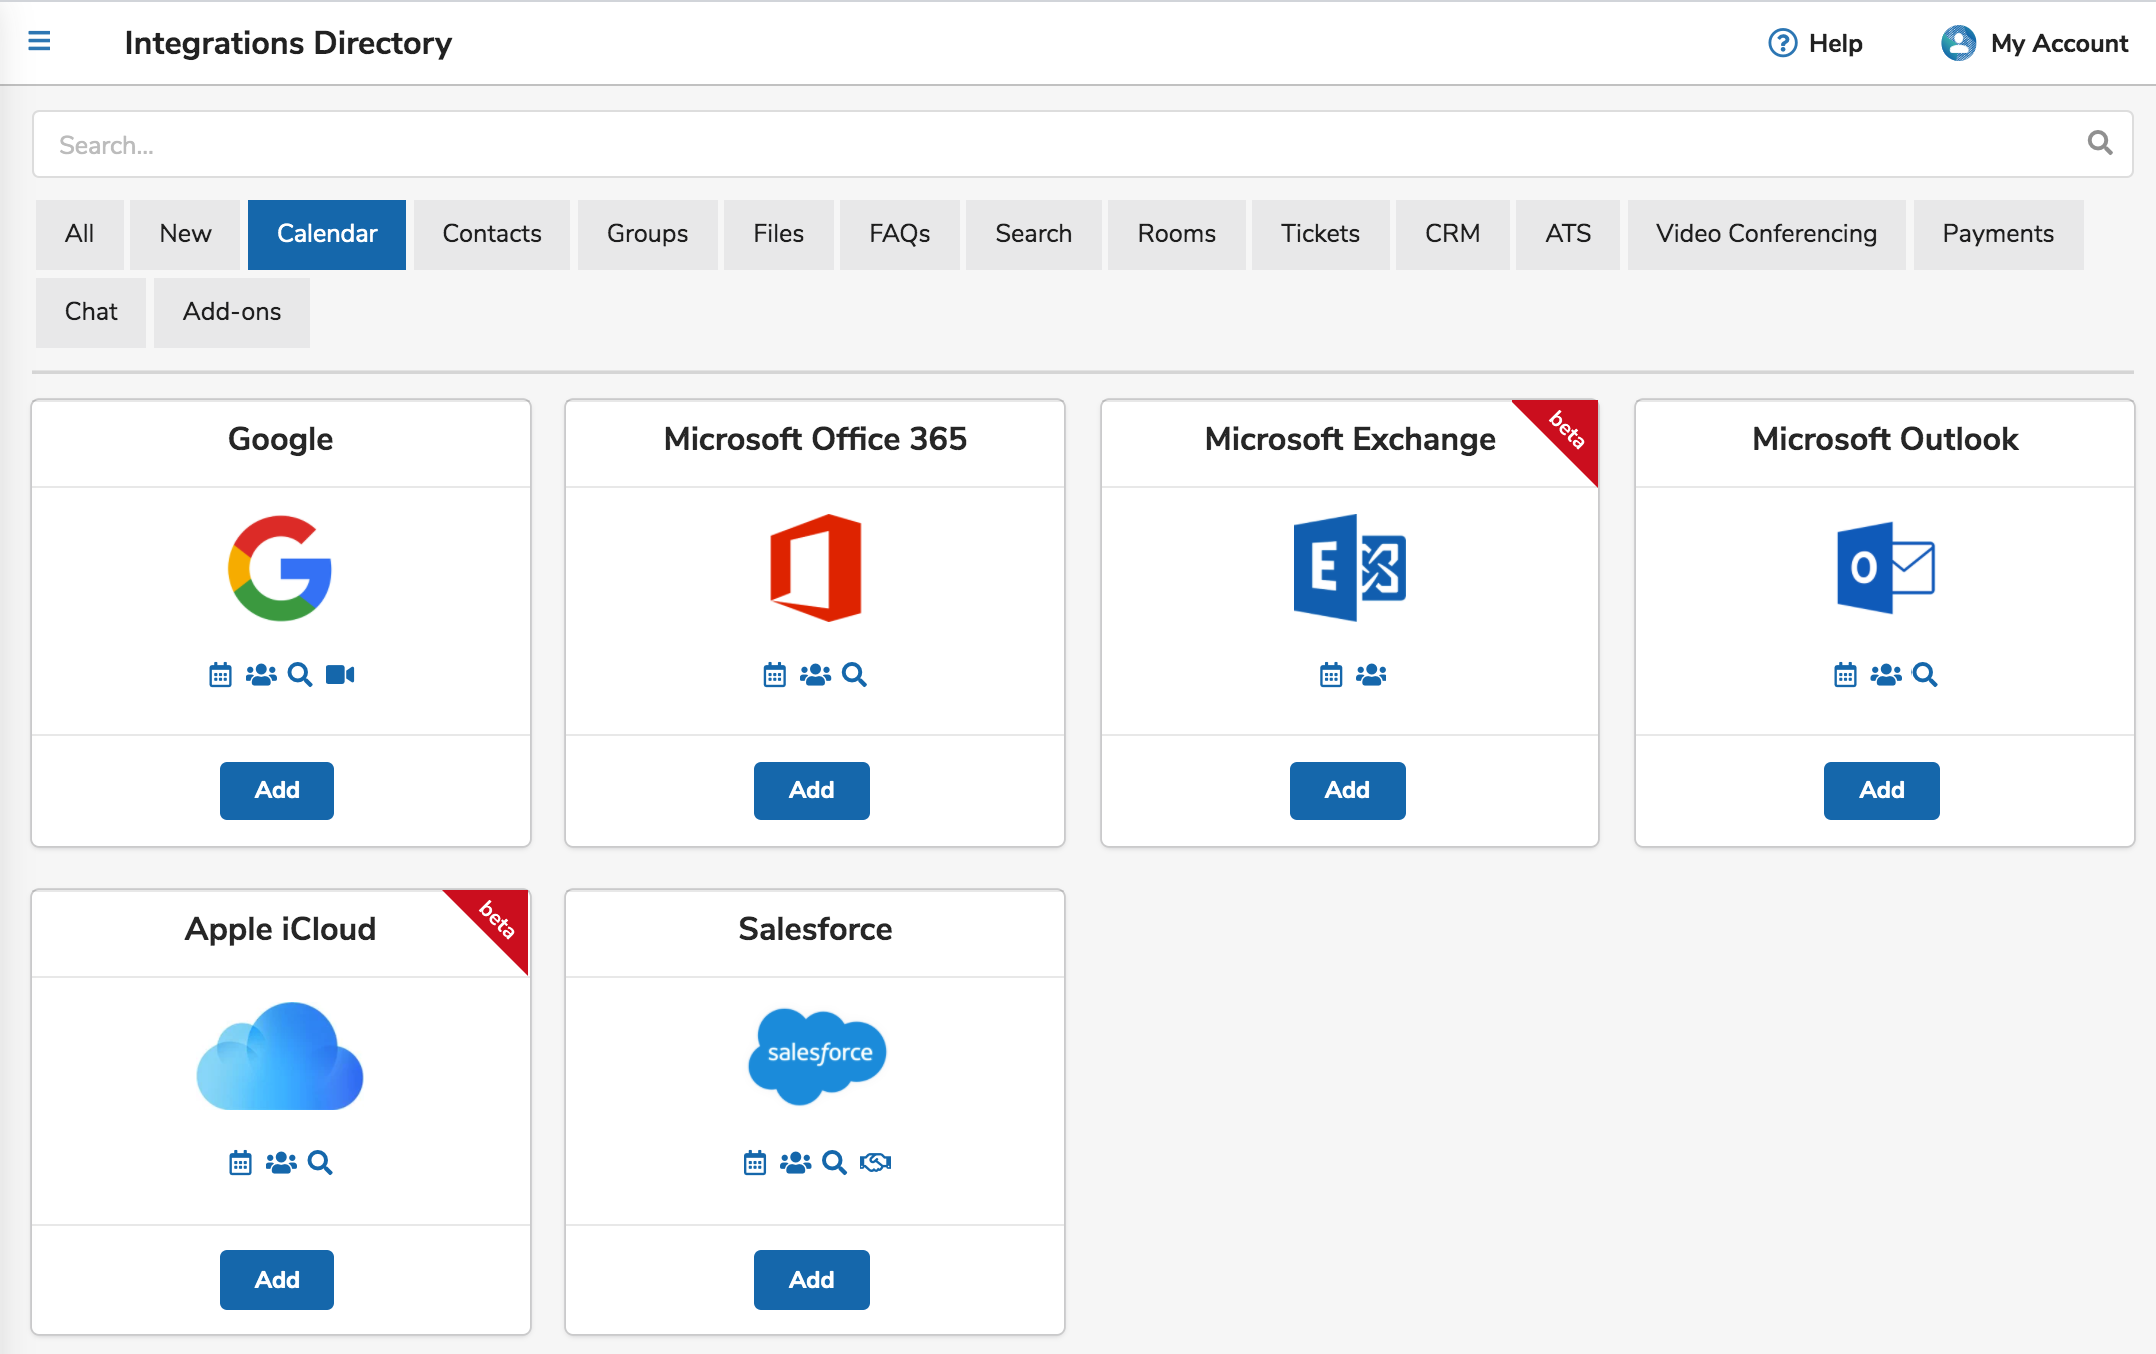The width and height of the screenshot is (2156, 1354).
Task: Add the Microsoft Outlook integration
Action: point(1882,790)
